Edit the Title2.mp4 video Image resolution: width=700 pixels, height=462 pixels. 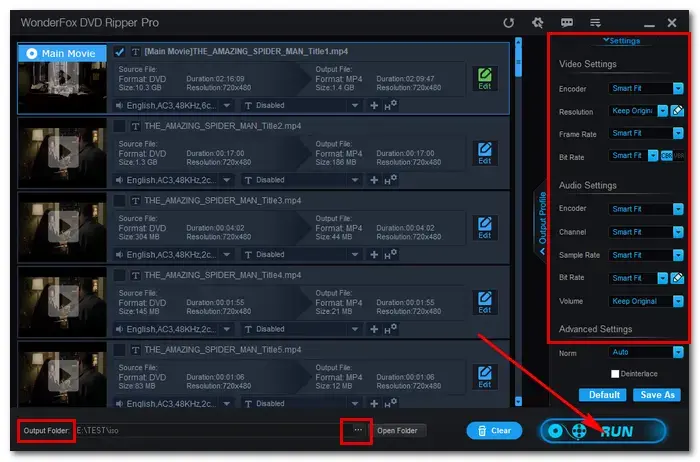coord(485,154)
